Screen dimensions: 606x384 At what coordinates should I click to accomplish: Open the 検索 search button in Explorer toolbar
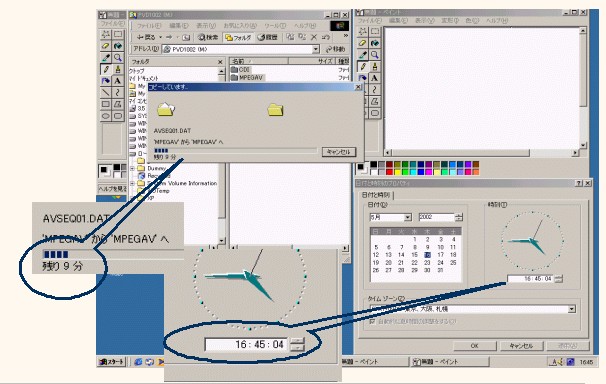208,37
